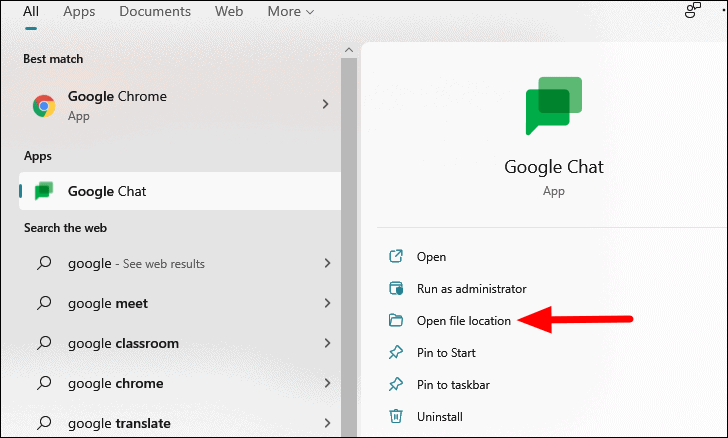Expand Google Chrome result with its chevron

[x=325, y=104]
